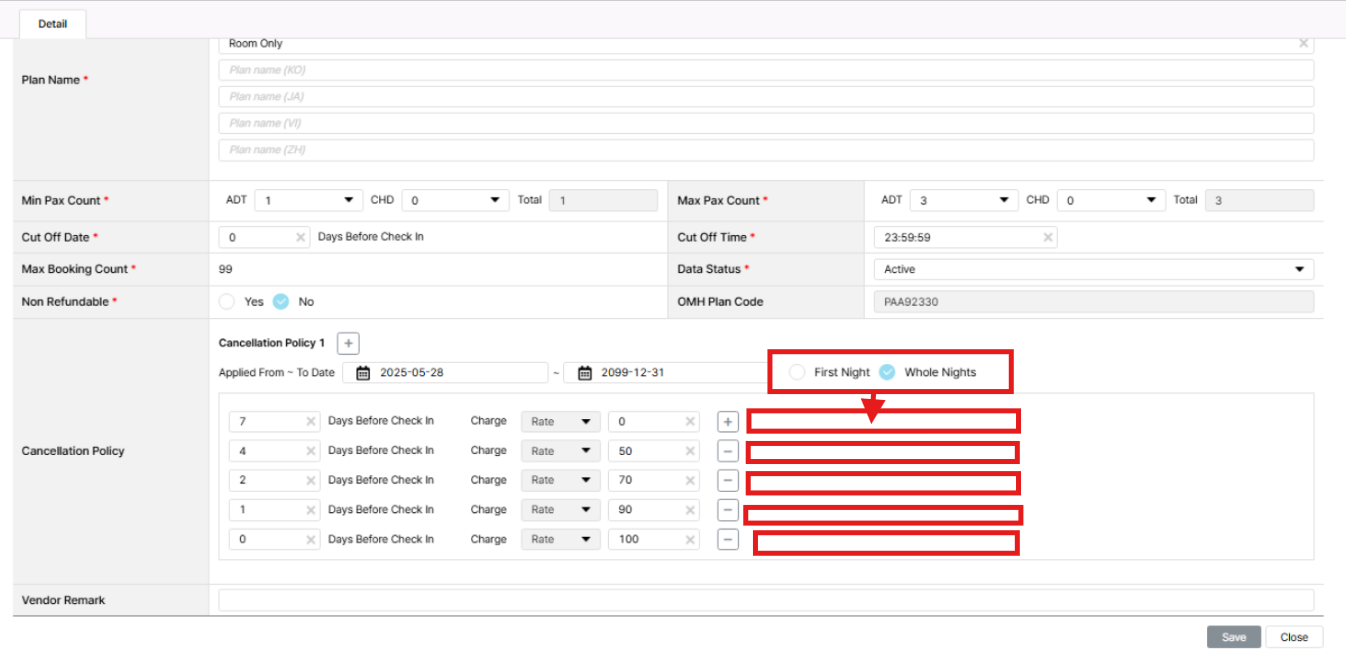Click the plus icon beside Cancellation Policy 1
This screenshot has width=1353, height=661.
coord(348,343)
